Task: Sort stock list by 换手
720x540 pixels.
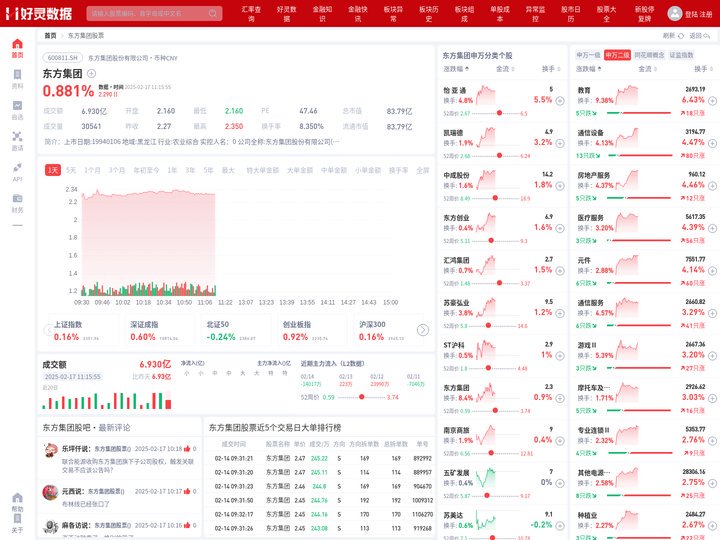Action: (551, 69)
